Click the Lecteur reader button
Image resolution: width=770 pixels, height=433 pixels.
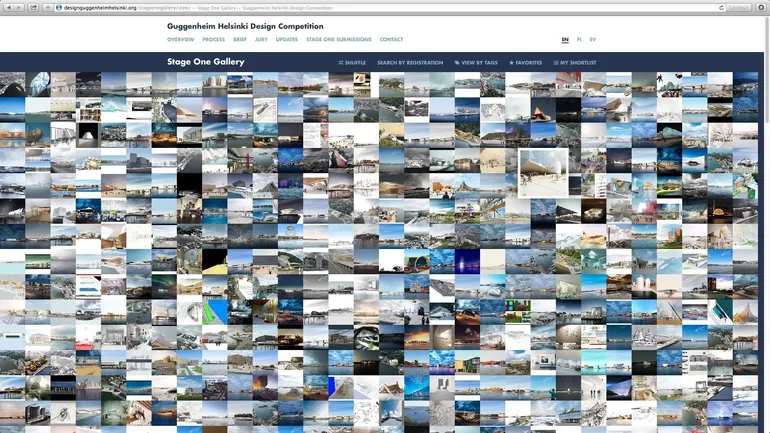click(738, 7)
